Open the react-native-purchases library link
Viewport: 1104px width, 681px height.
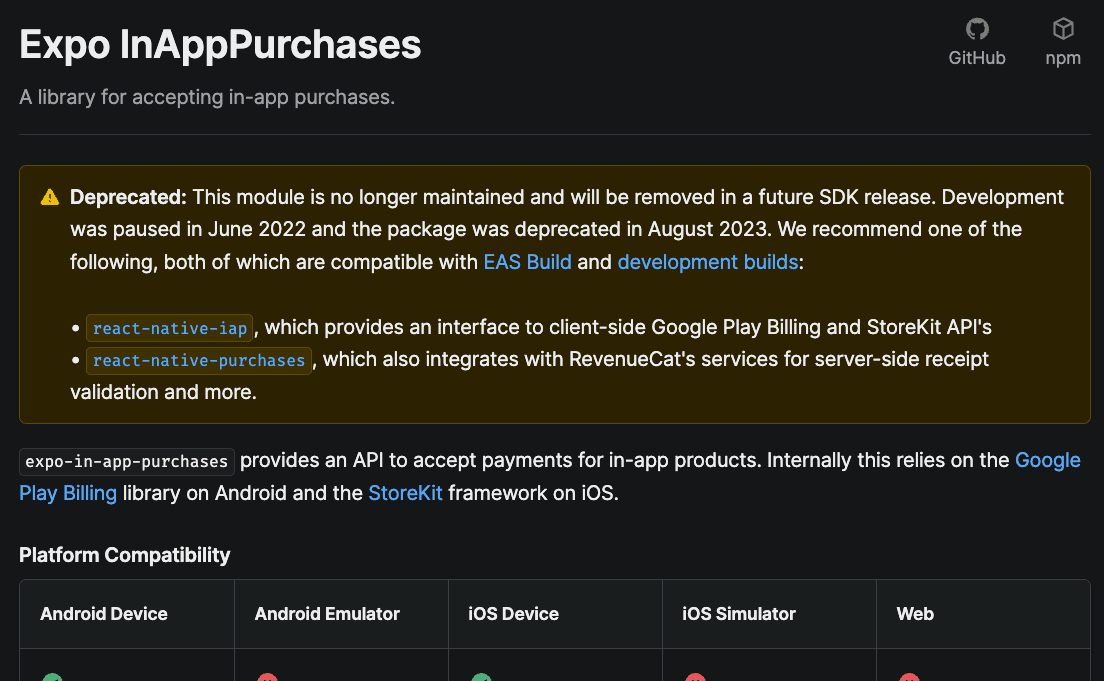[x=199, y=361]
